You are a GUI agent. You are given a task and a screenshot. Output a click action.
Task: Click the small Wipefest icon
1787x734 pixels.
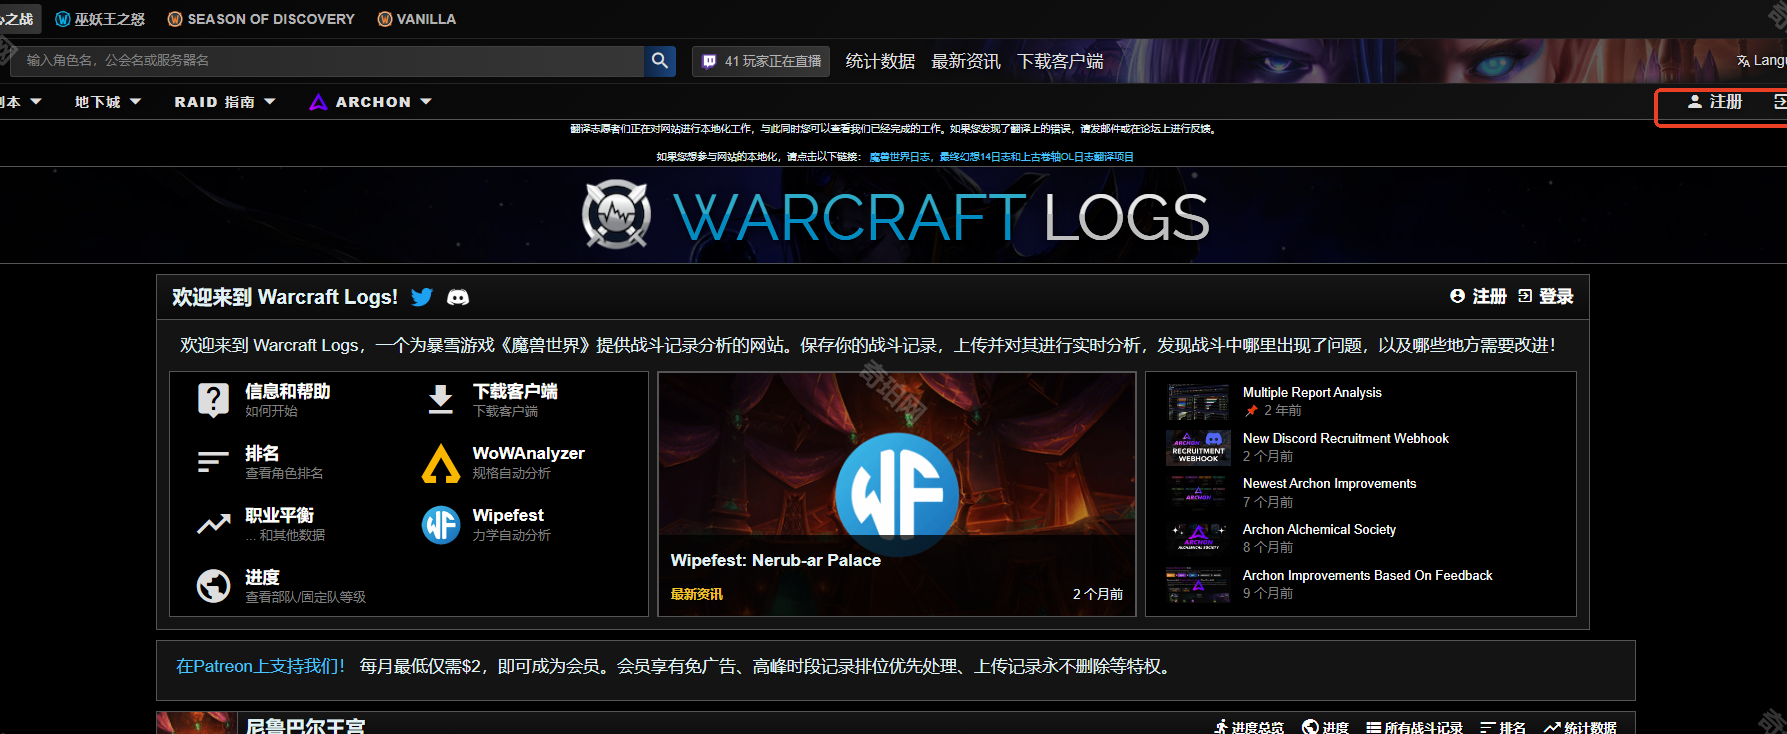(441, 525)
